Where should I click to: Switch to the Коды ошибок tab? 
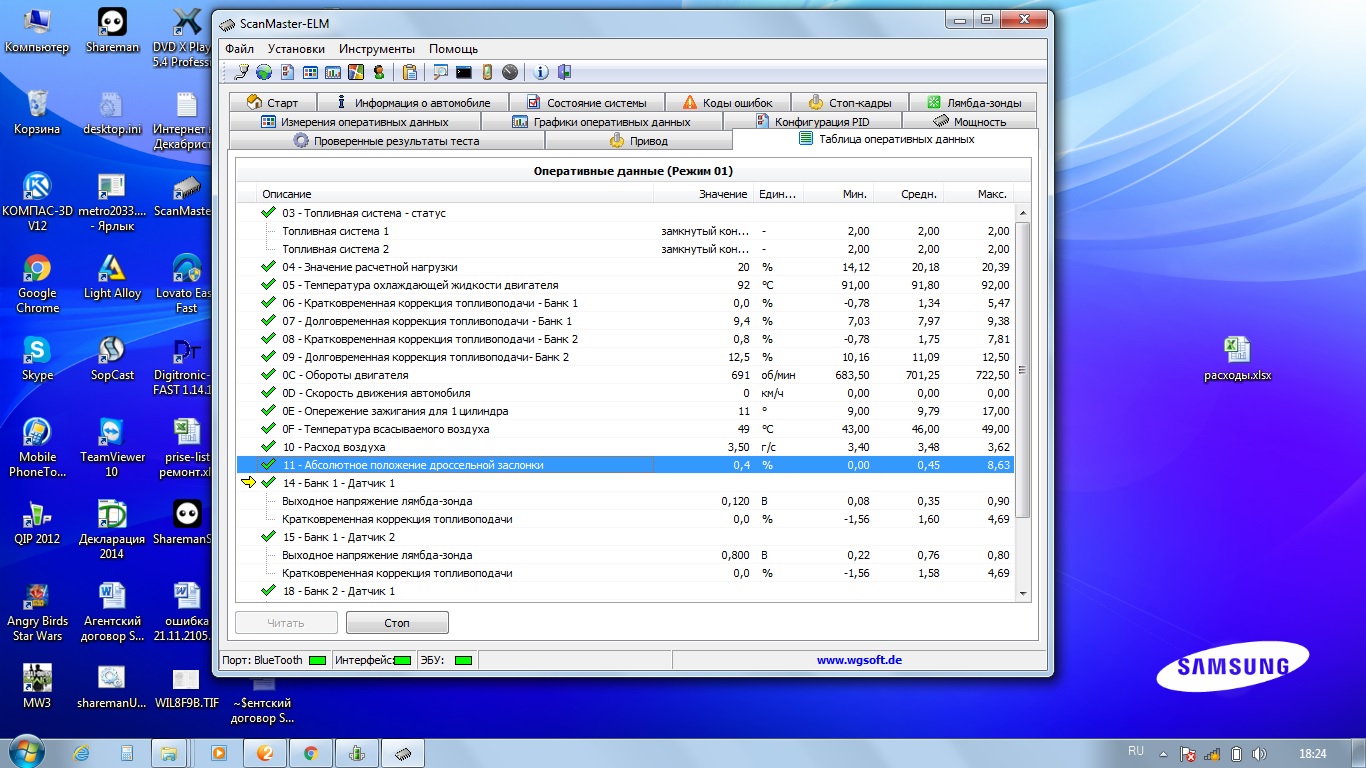(727, 103)
